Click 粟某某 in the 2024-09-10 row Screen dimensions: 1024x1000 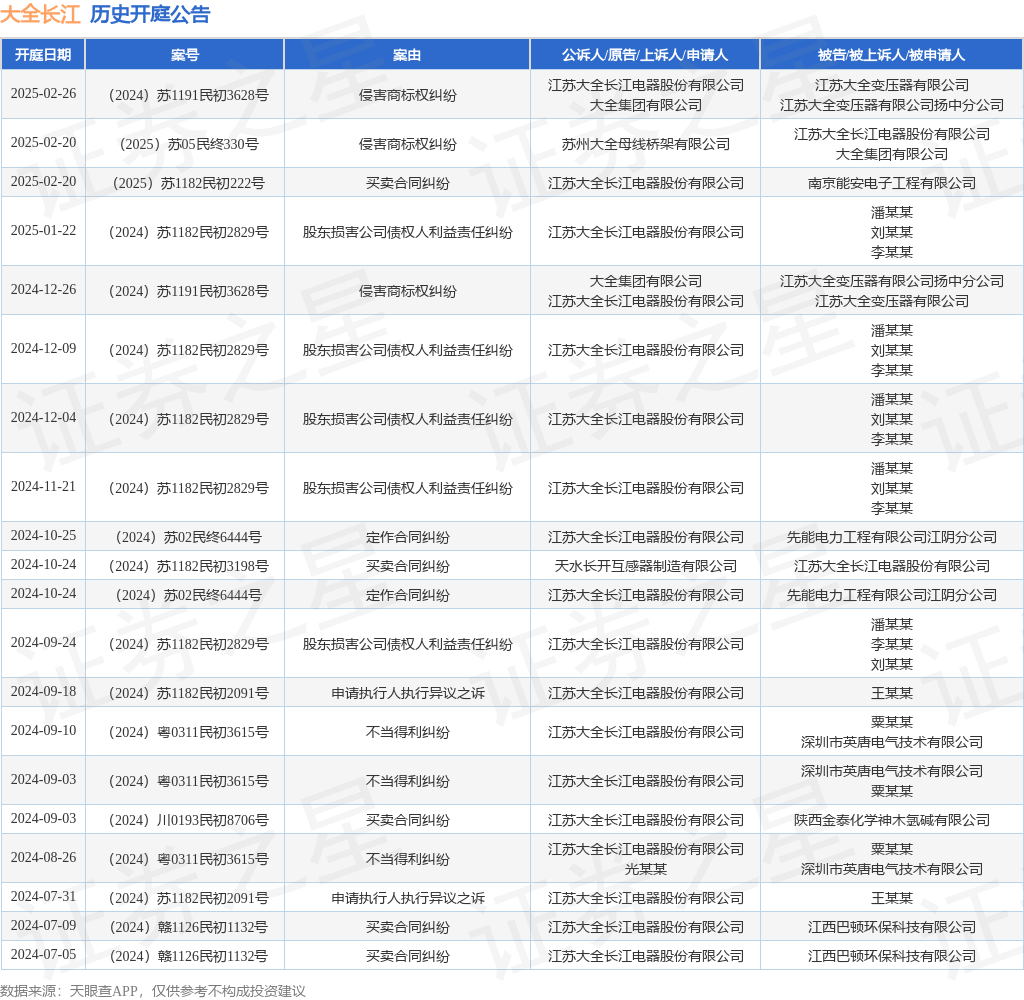[x=891, y=722]
